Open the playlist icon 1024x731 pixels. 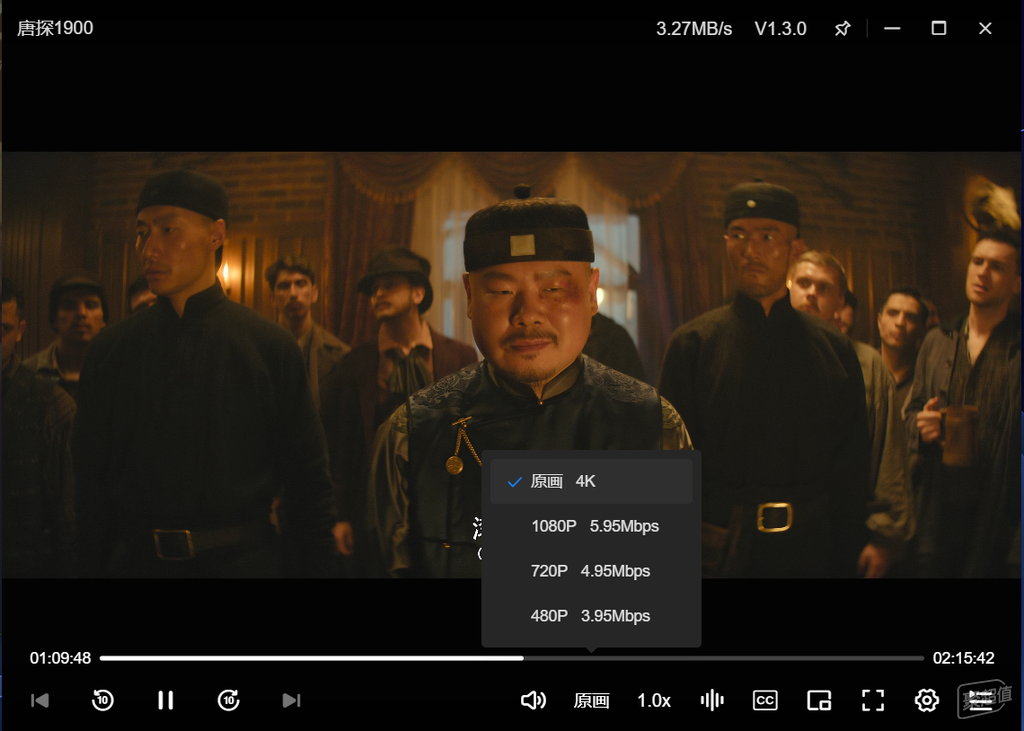coord(980,700)
